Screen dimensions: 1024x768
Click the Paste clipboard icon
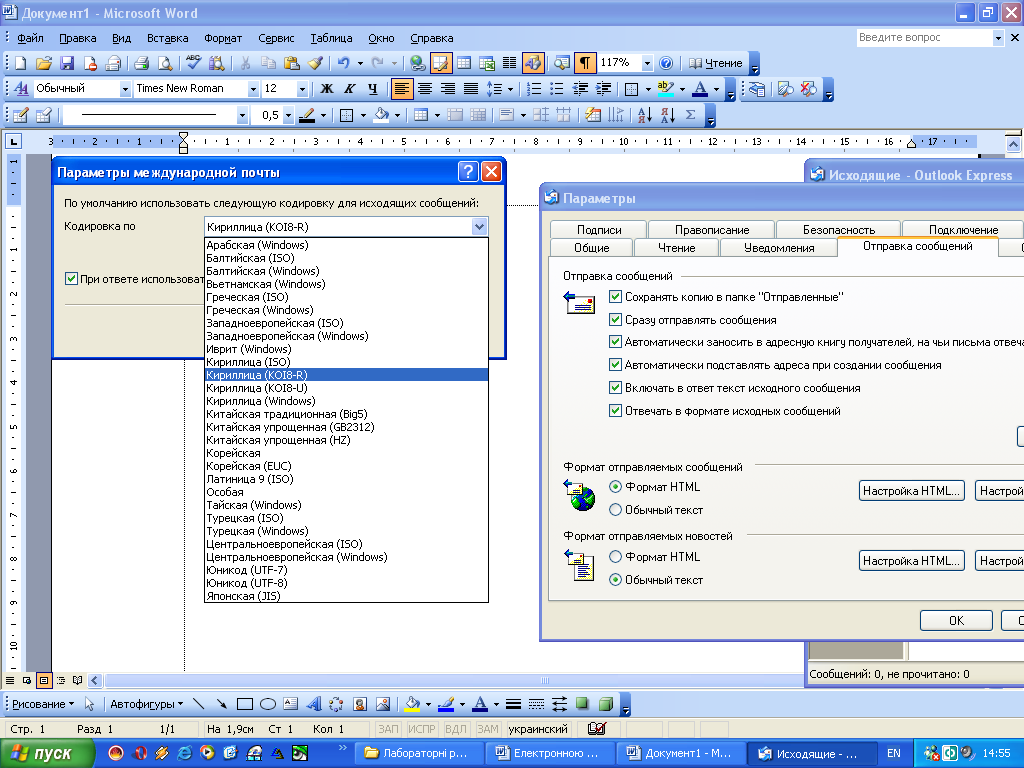point(292,63)
